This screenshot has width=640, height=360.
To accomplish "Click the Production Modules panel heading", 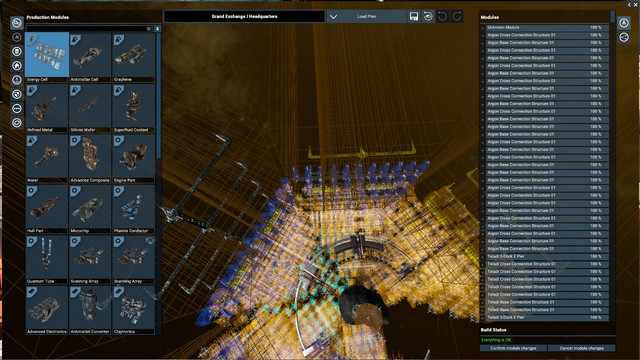I will point(47,18).
